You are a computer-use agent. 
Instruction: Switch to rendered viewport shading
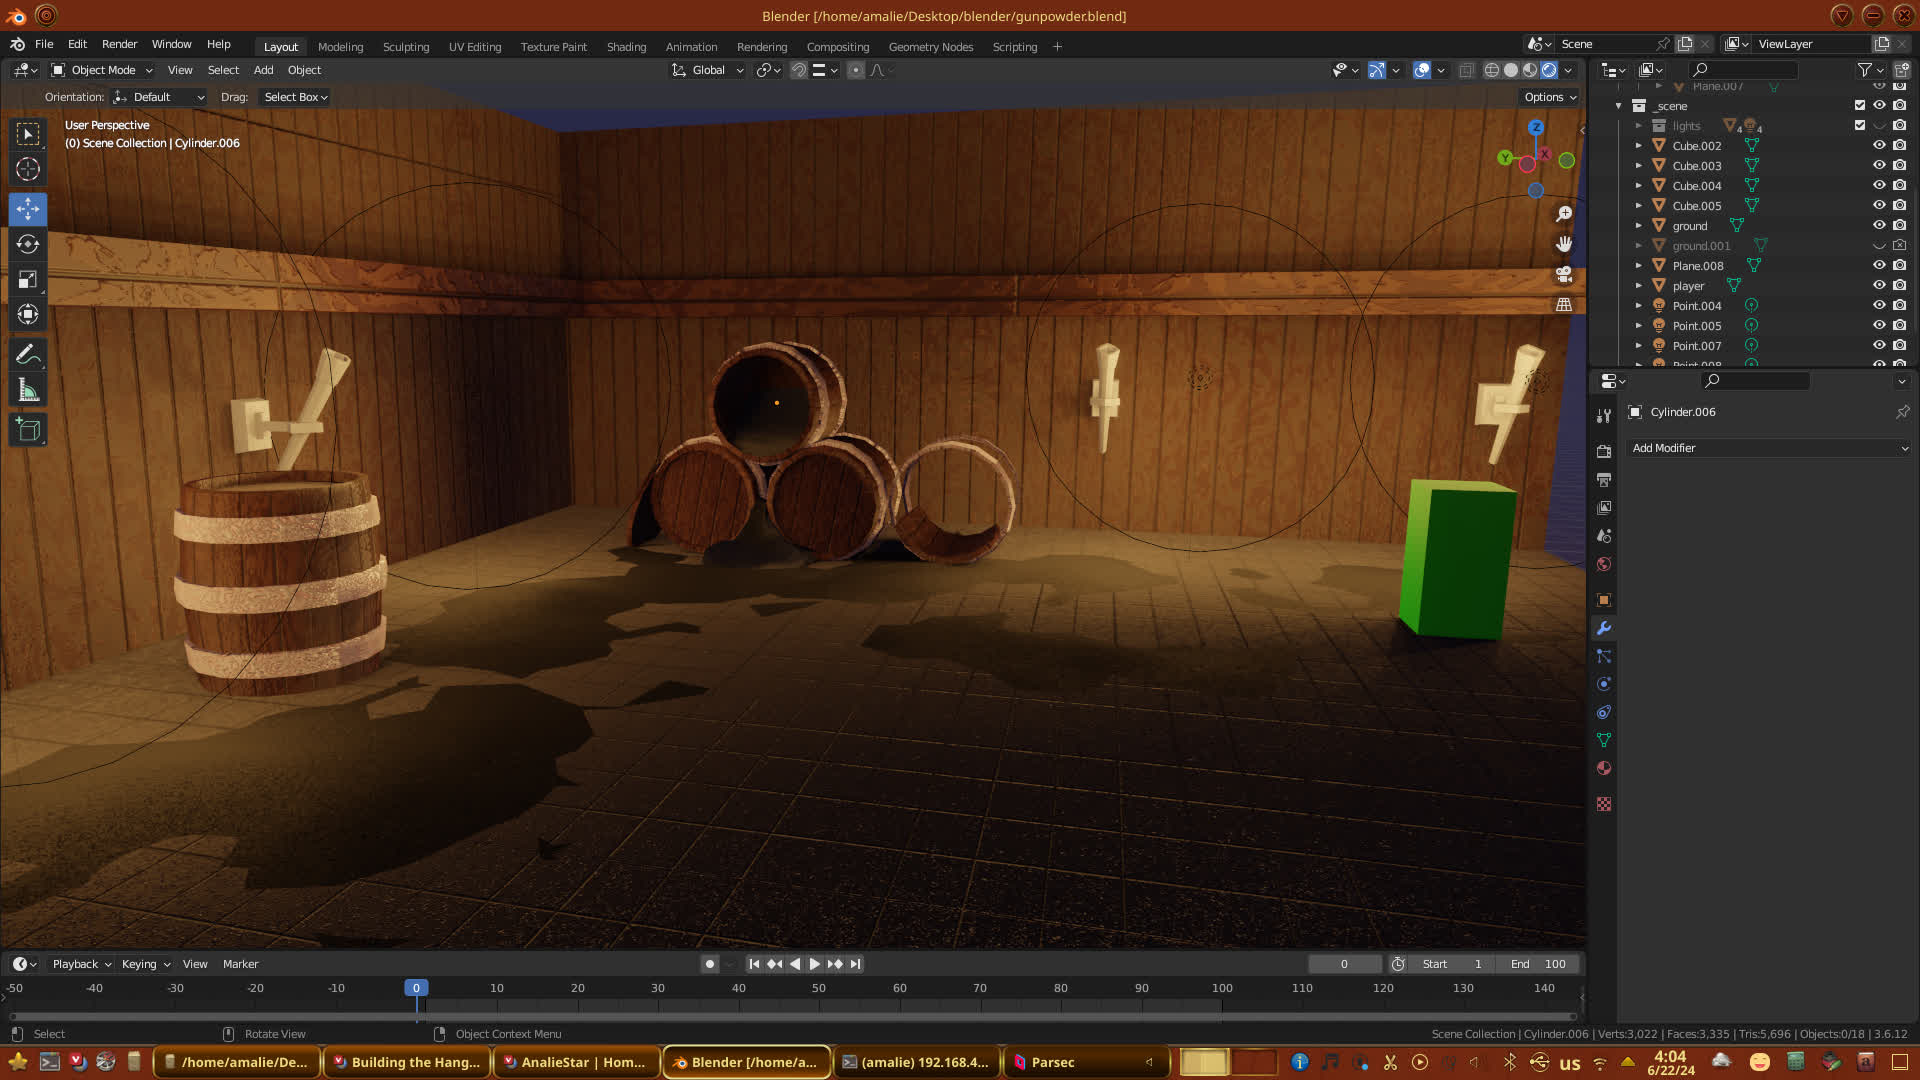[1549, 70]
